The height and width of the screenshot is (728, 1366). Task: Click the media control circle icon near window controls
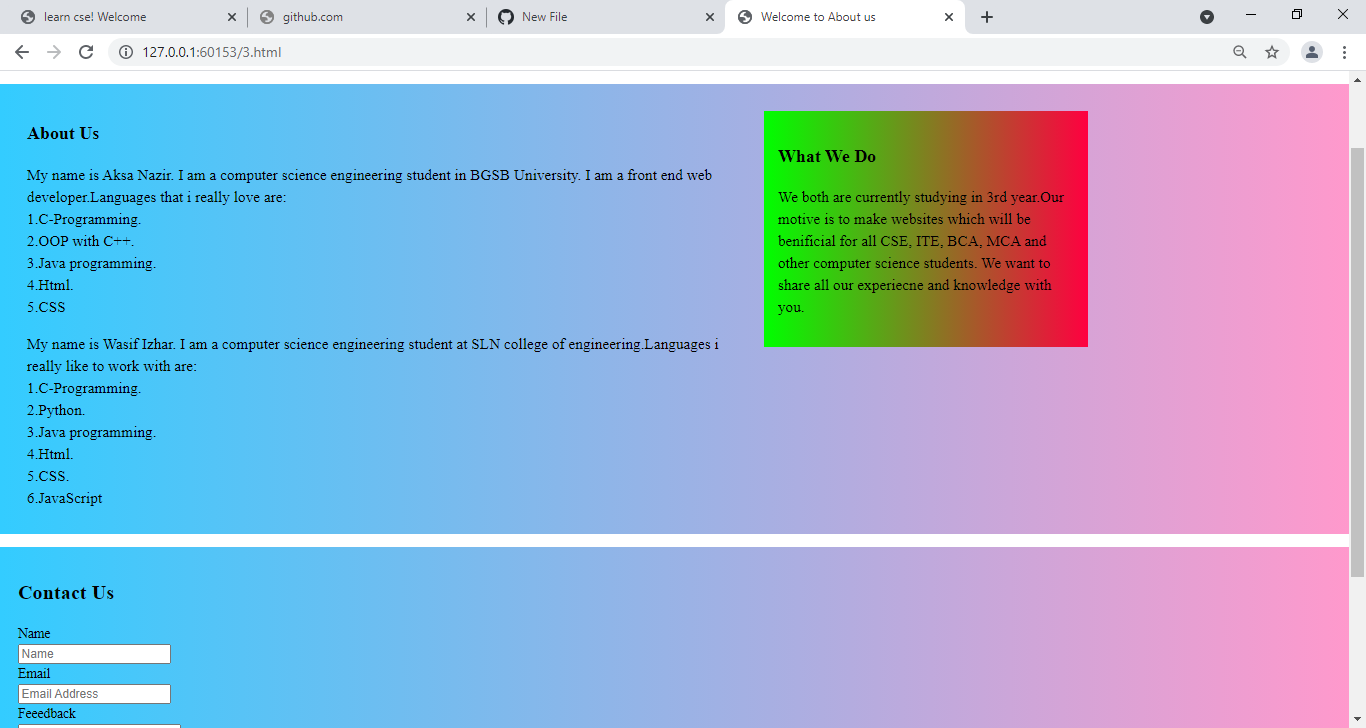click(1207, 16)
